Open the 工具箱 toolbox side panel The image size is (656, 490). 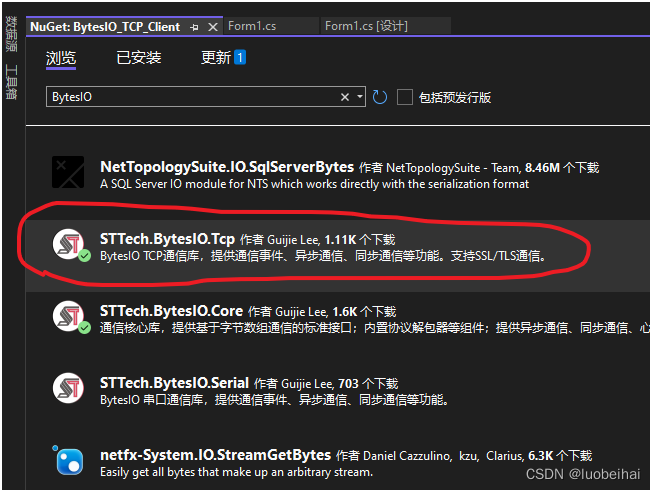(x=11, y=82)
